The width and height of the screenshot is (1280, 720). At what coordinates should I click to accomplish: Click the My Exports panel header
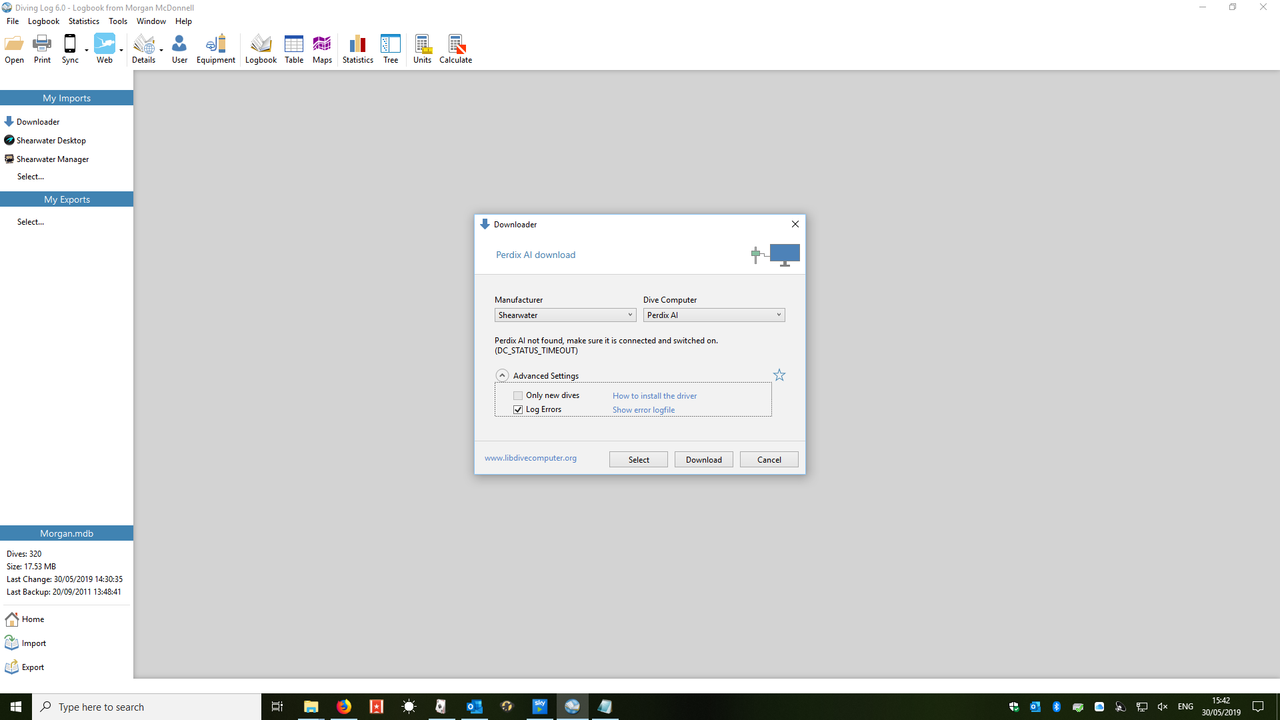66,199
